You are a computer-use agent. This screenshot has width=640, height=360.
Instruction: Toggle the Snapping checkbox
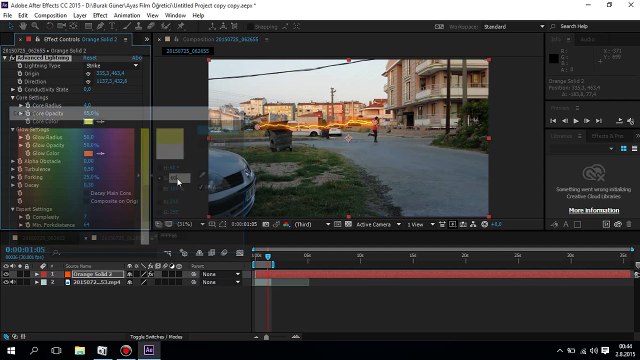[250, 27]
